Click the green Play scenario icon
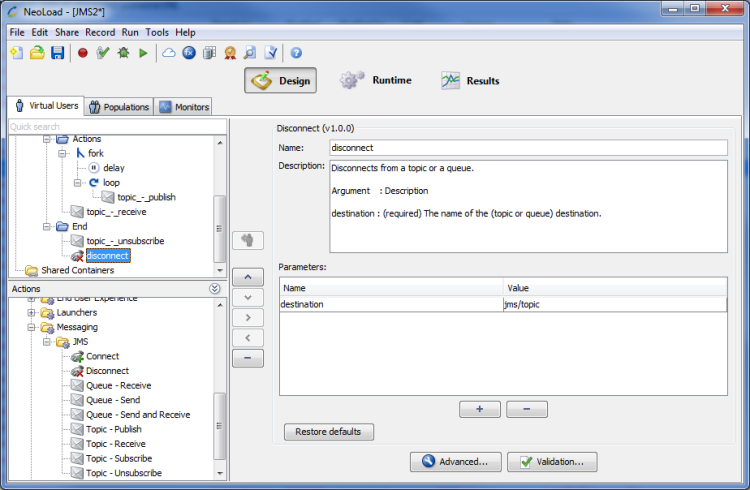 143,52
